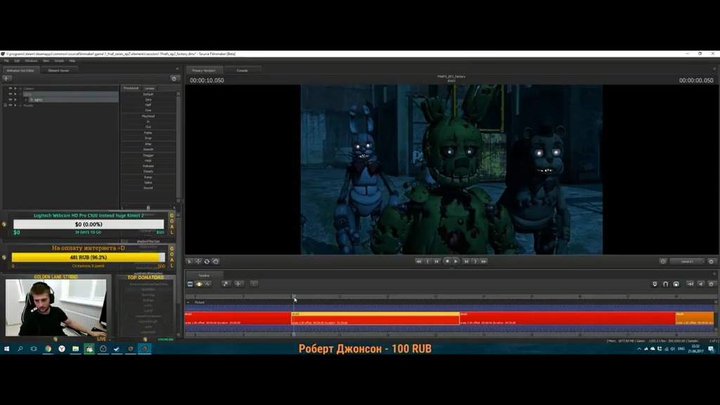Open File Explorer from the taskbar

point(75,349)
